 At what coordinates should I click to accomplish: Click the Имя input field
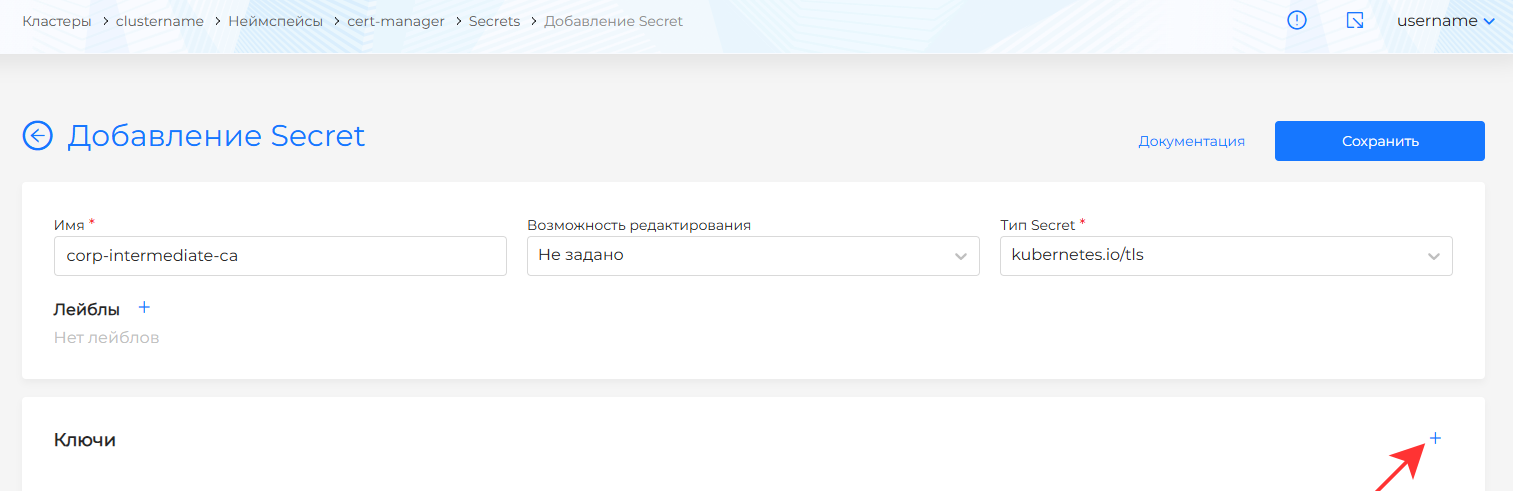coord(280,256)
